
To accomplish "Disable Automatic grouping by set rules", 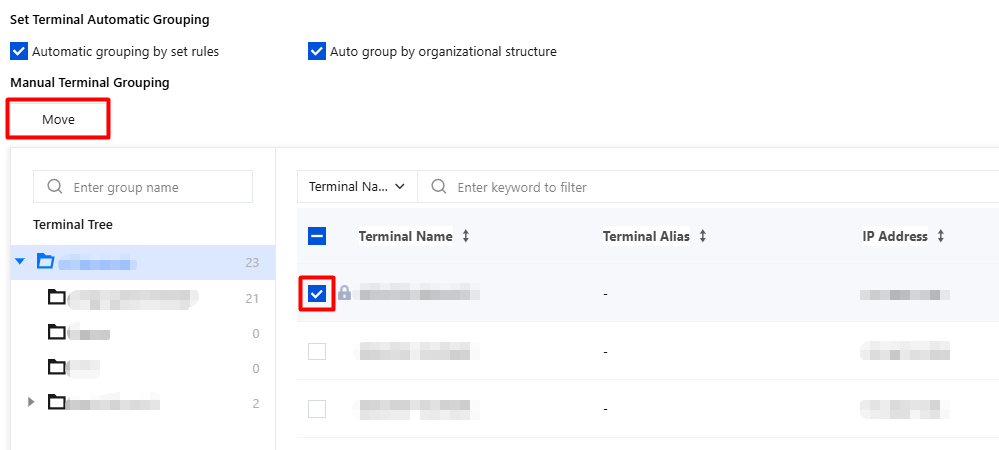I will click(19, 51).
